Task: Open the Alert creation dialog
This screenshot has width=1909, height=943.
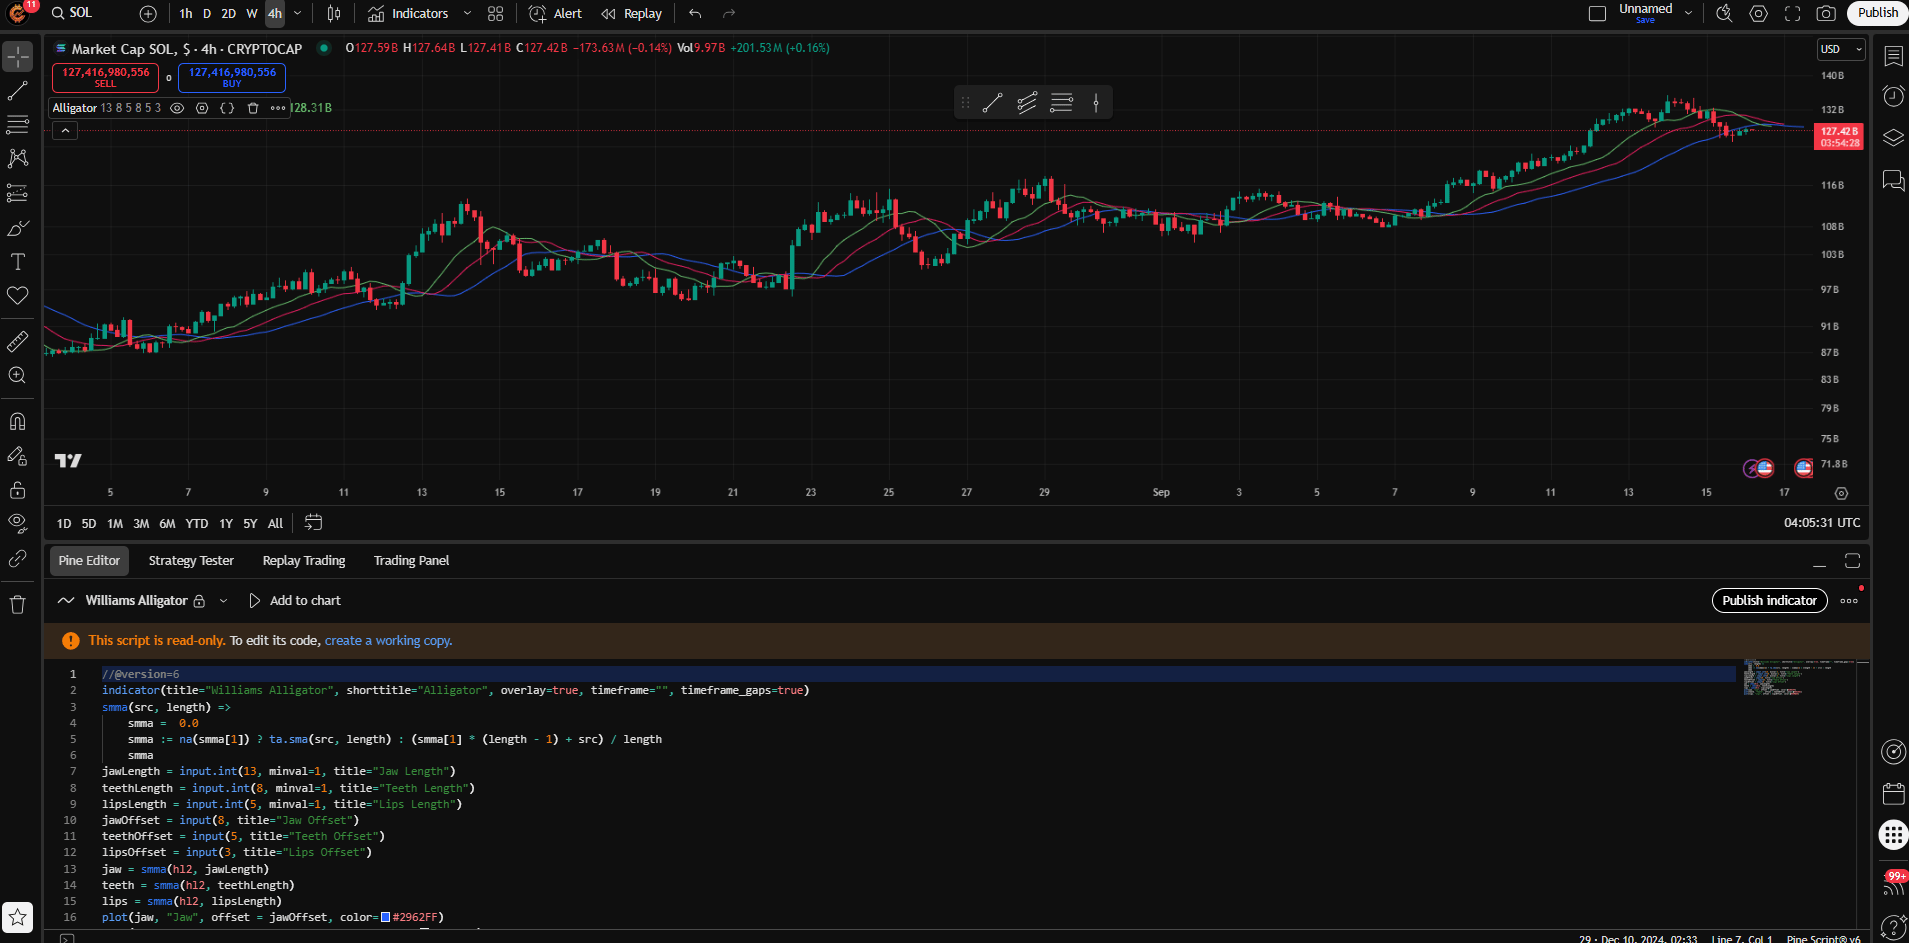Action: [x=556, y=14]
